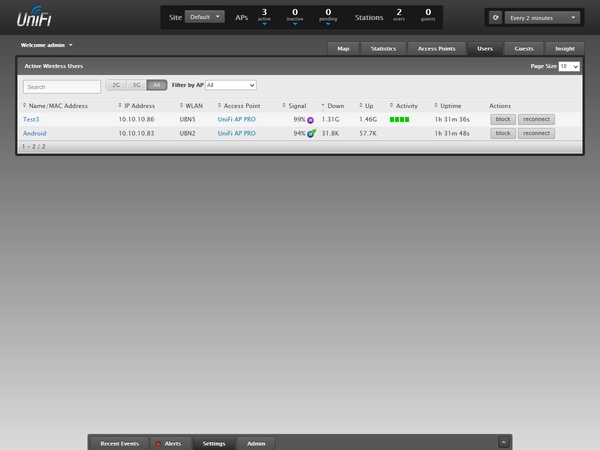Switch to the Guests tab
Viewport: 600px width, 450px height.
tap(524, 49)
